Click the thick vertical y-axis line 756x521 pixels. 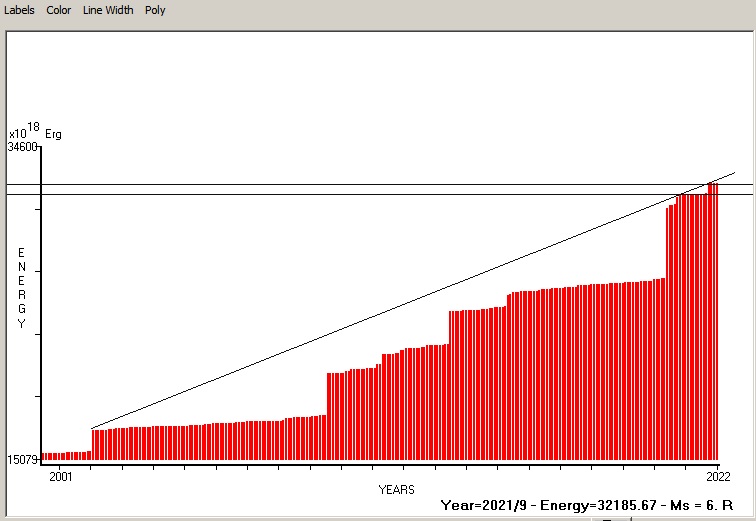tap(41, 300)
